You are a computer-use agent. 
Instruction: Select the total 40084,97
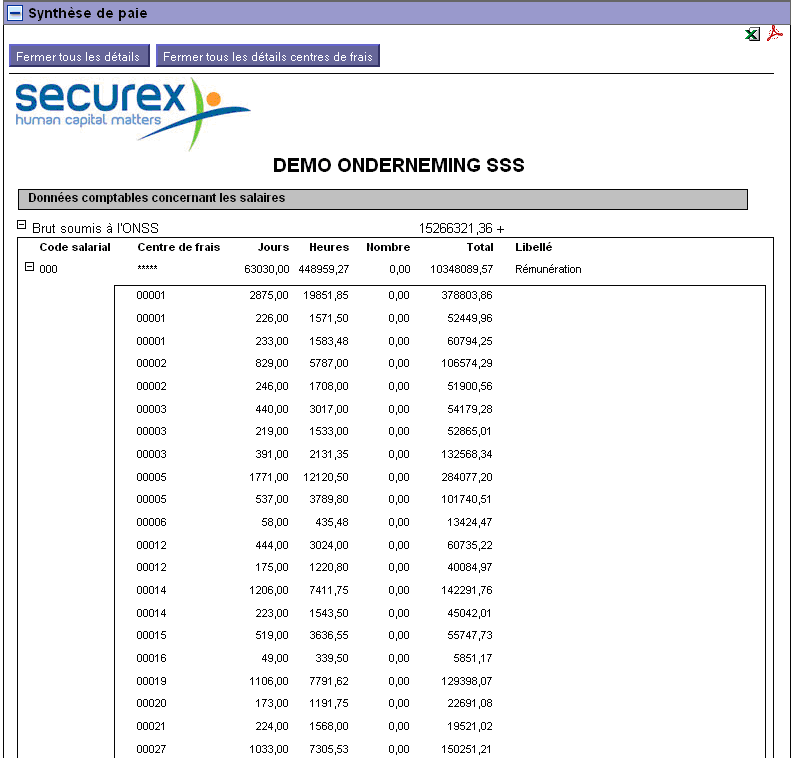pyautogui.click(x=470, y=568)
